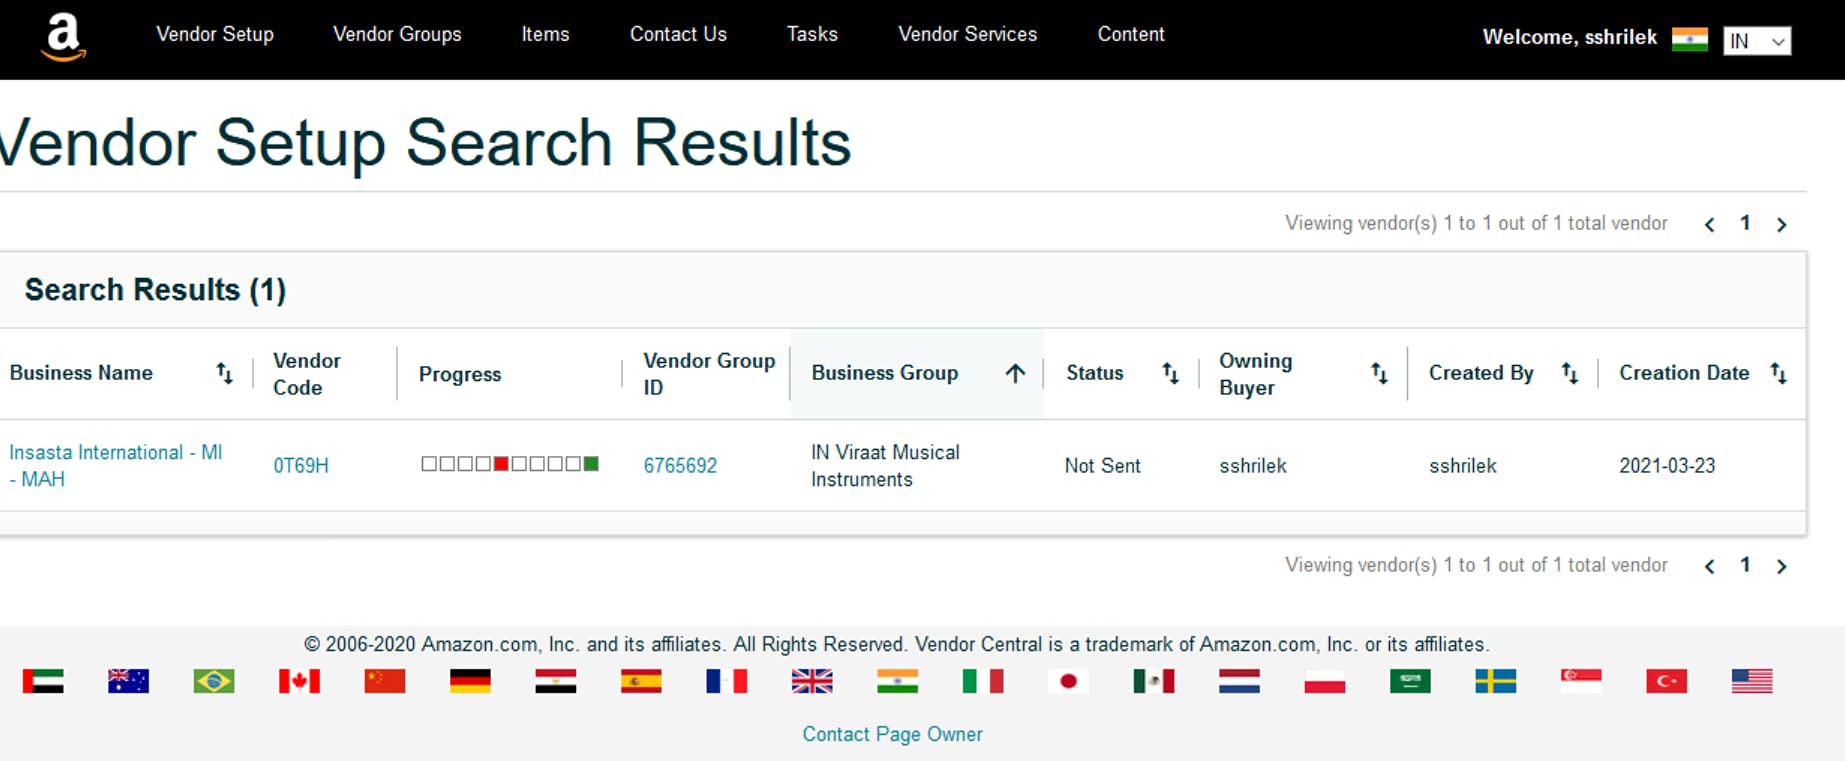Open the IN country dropdown
This screenshot has width=1845, height=761.
click(x=1756, y=41)
